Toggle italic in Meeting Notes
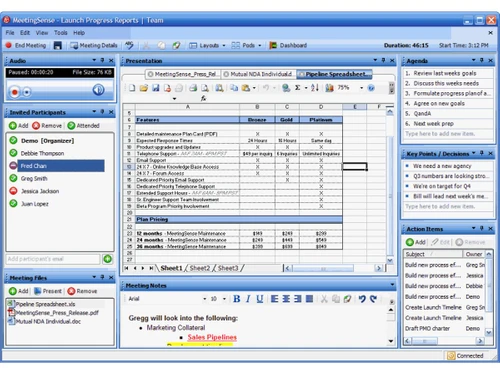Image resolution: width=500 pixels, height=375 pixels. [x=248, y=299]
